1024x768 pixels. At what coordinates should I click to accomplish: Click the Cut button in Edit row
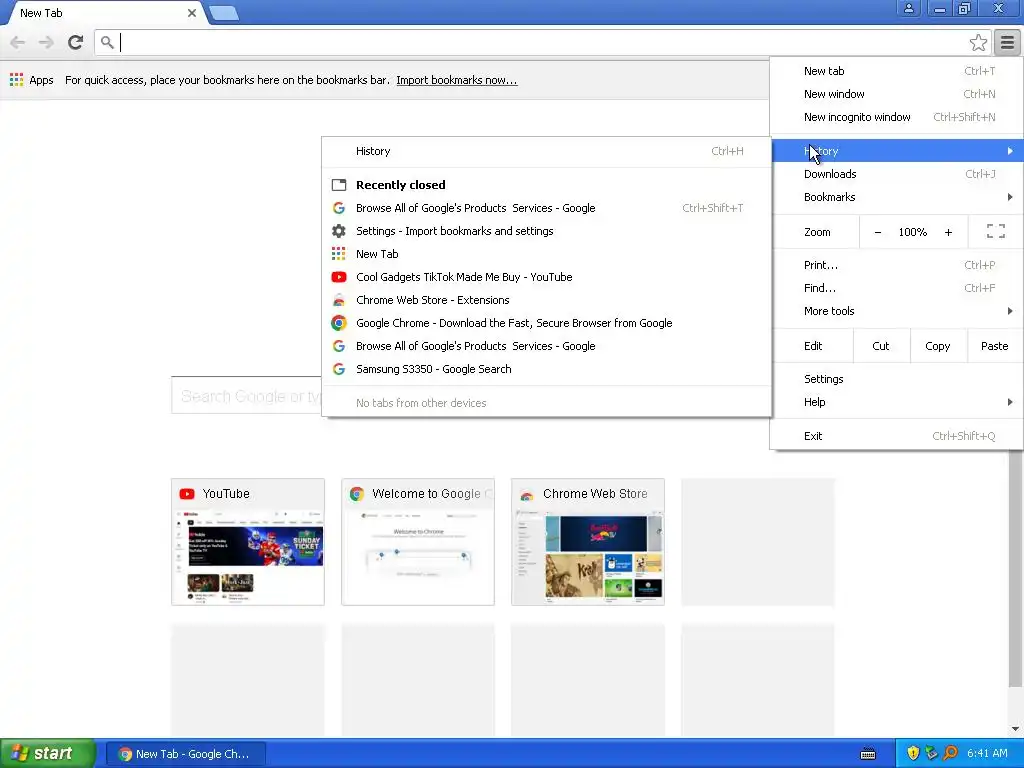[881, 346]
